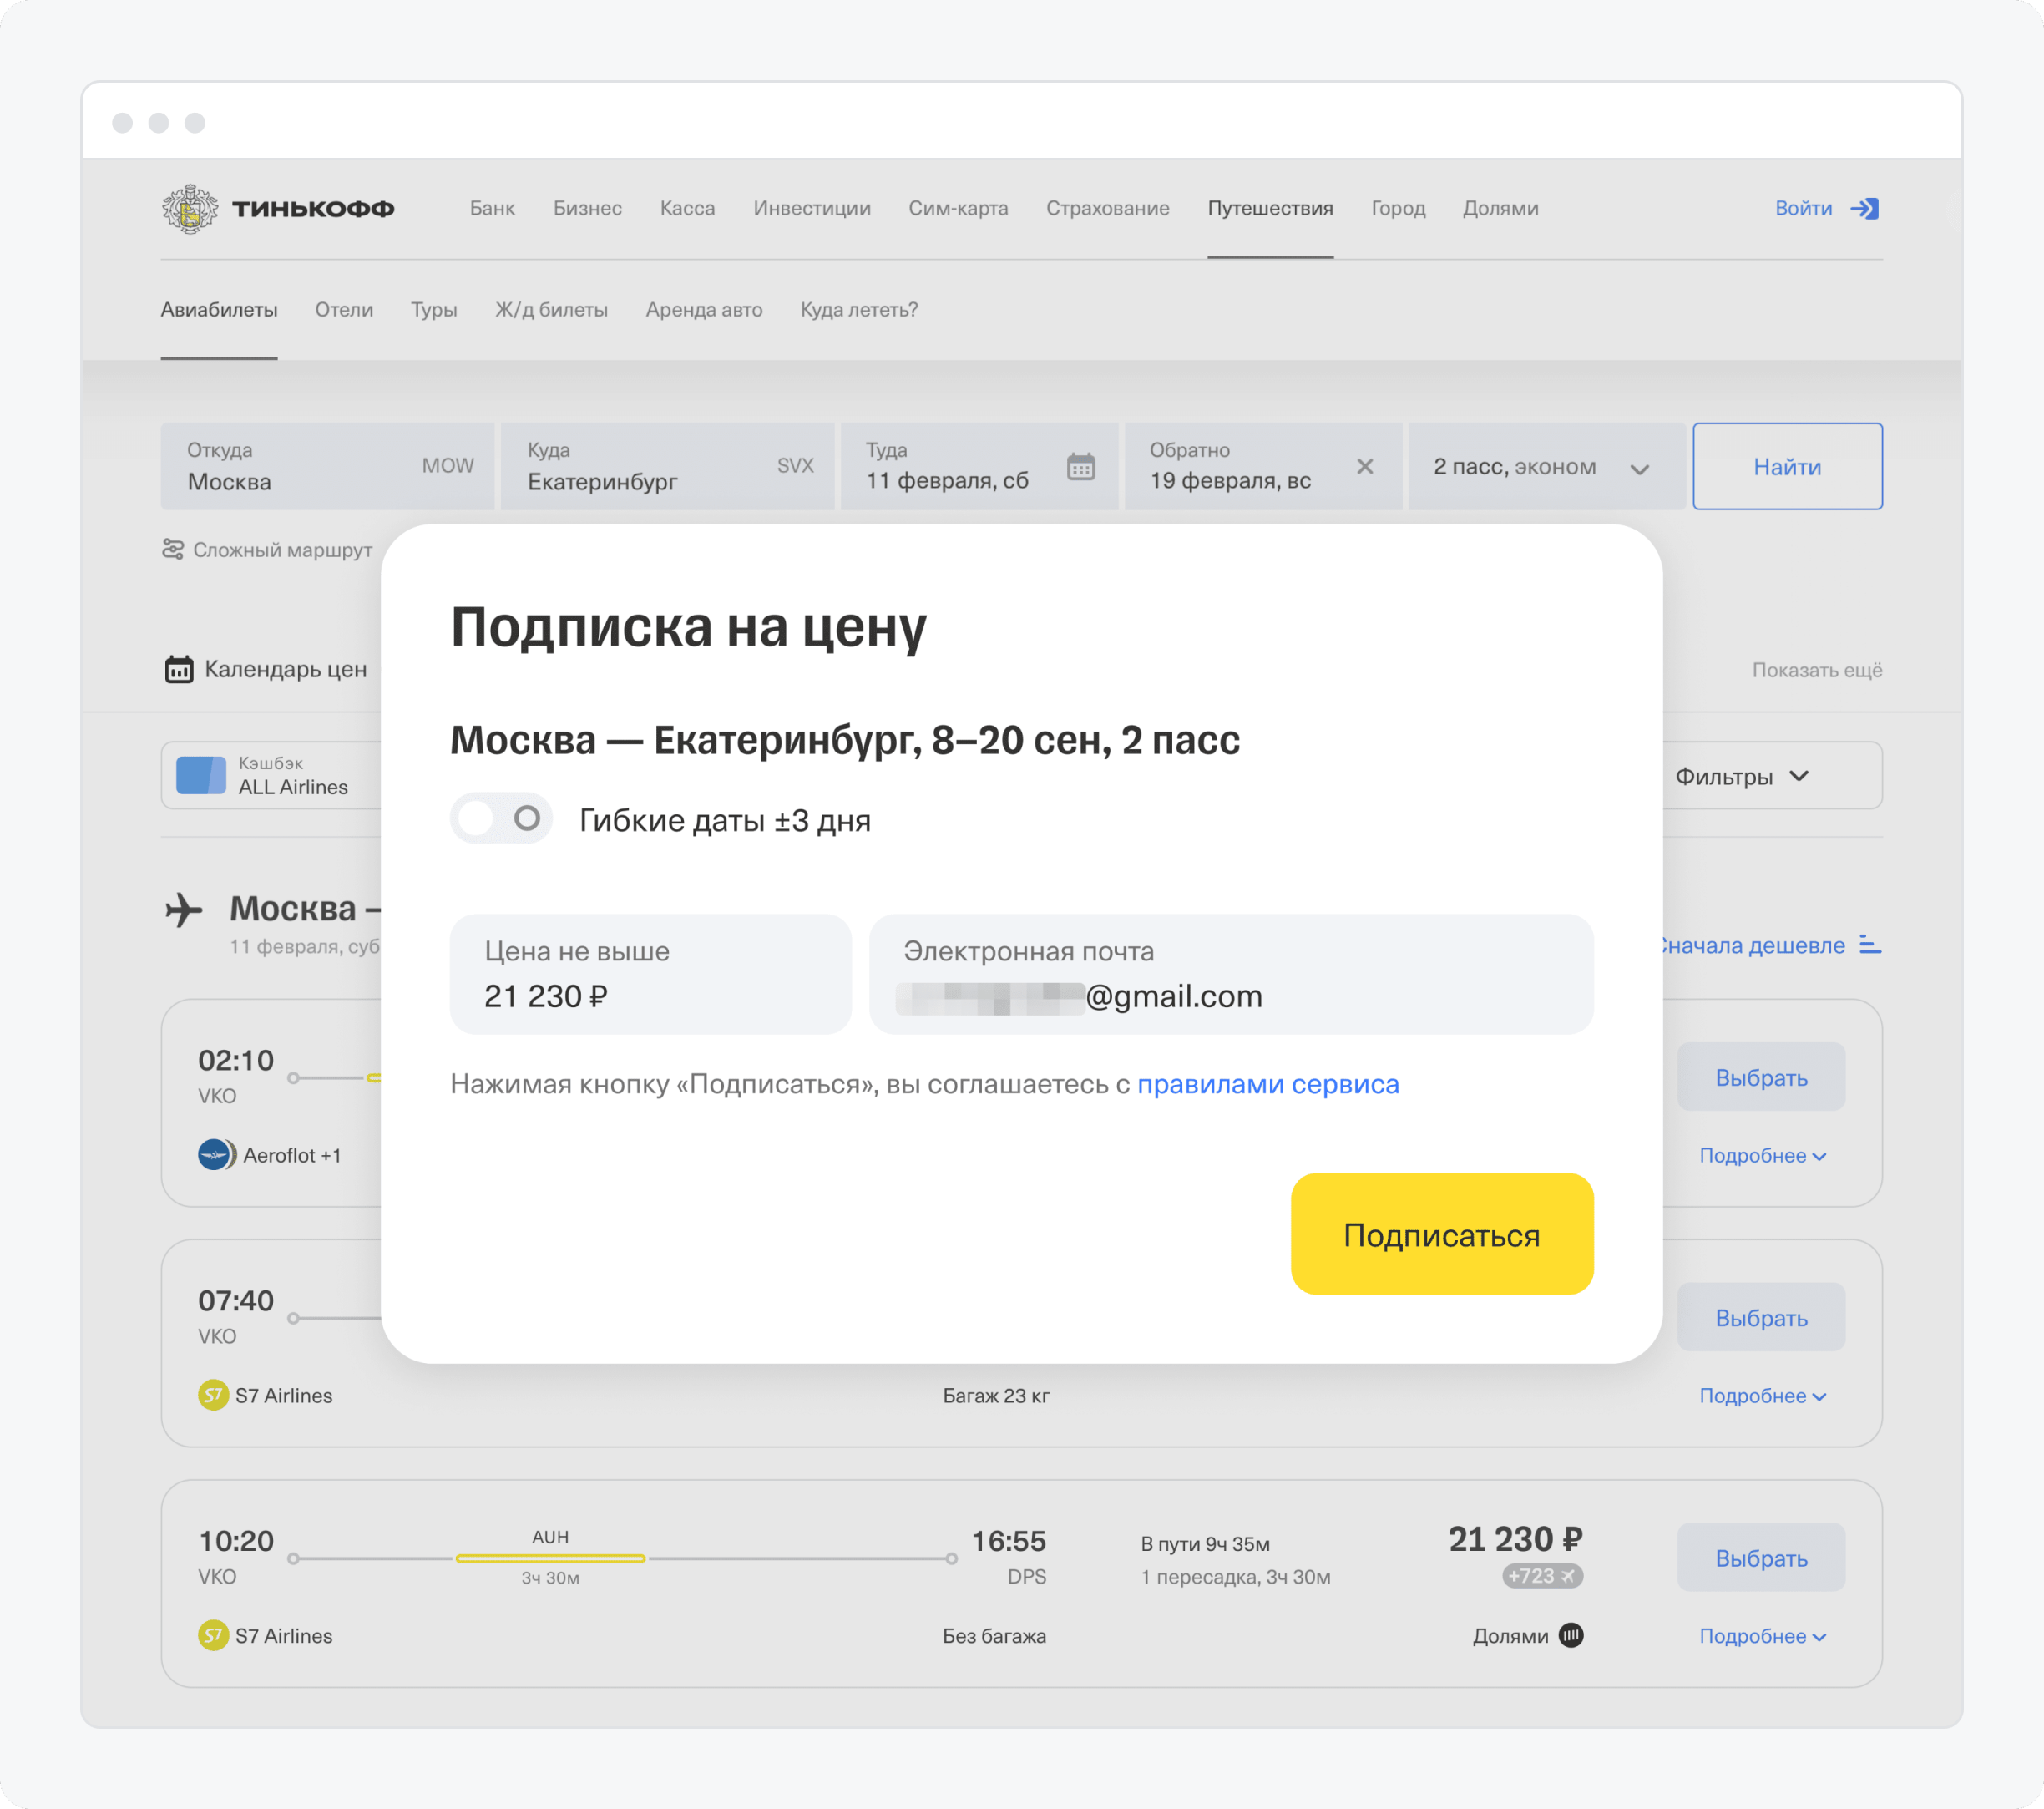Image resolution: width=2044 pixels, height=1809 pixels.
Task: Click the Куда Екатеринбург destination field
Action: tap(668, 466)
